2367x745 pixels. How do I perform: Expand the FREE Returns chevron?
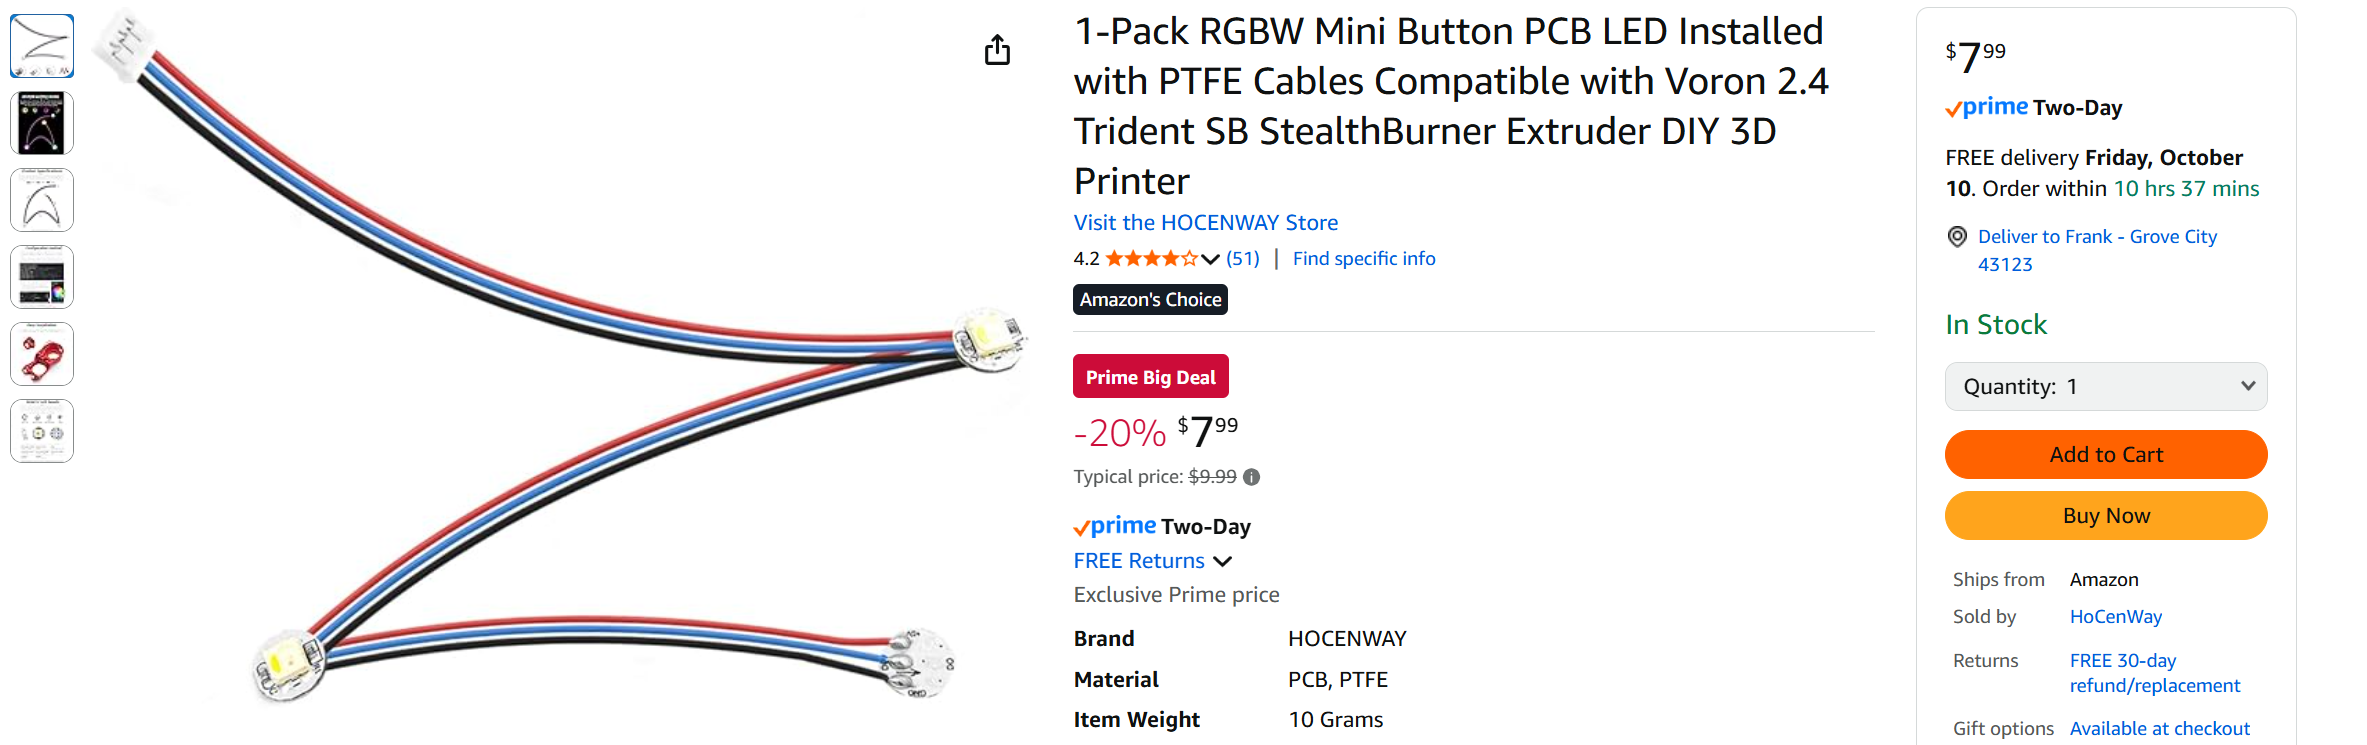tap(1222, 561)
